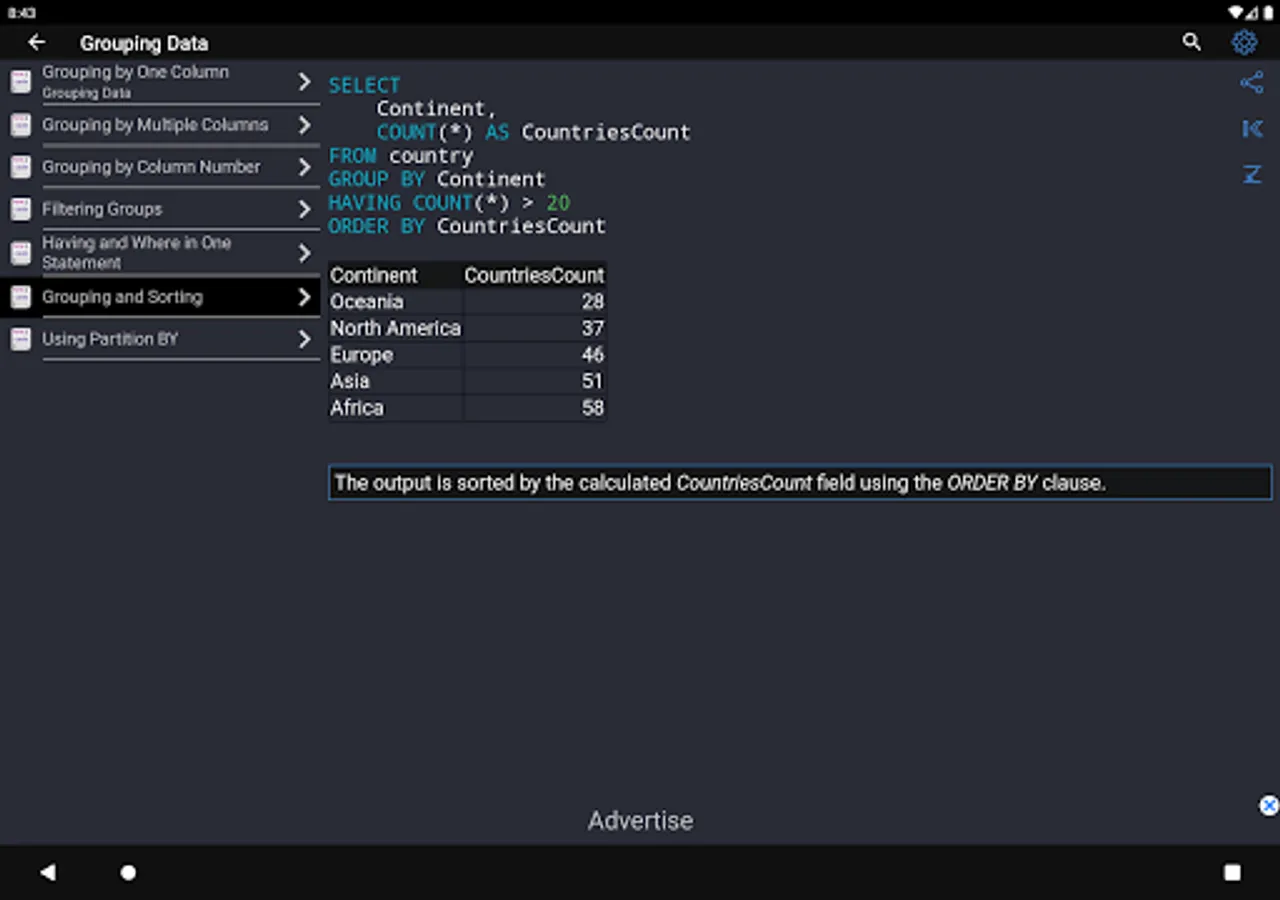Open Using Partition BY chevron arrow
The width and height of the screenshot is (1280, 900).
pyautogui.click(x=305, y=339)
